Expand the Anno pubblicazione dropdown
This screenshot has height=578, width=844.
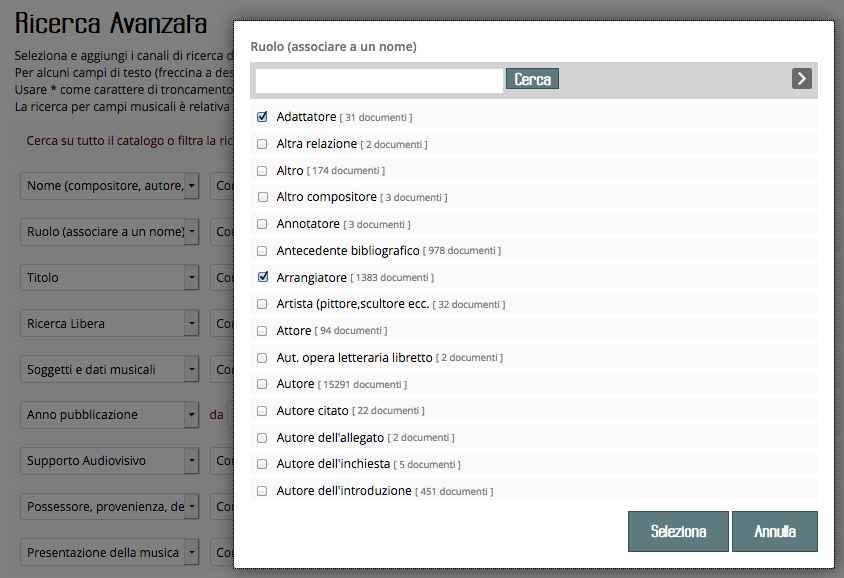192,415
